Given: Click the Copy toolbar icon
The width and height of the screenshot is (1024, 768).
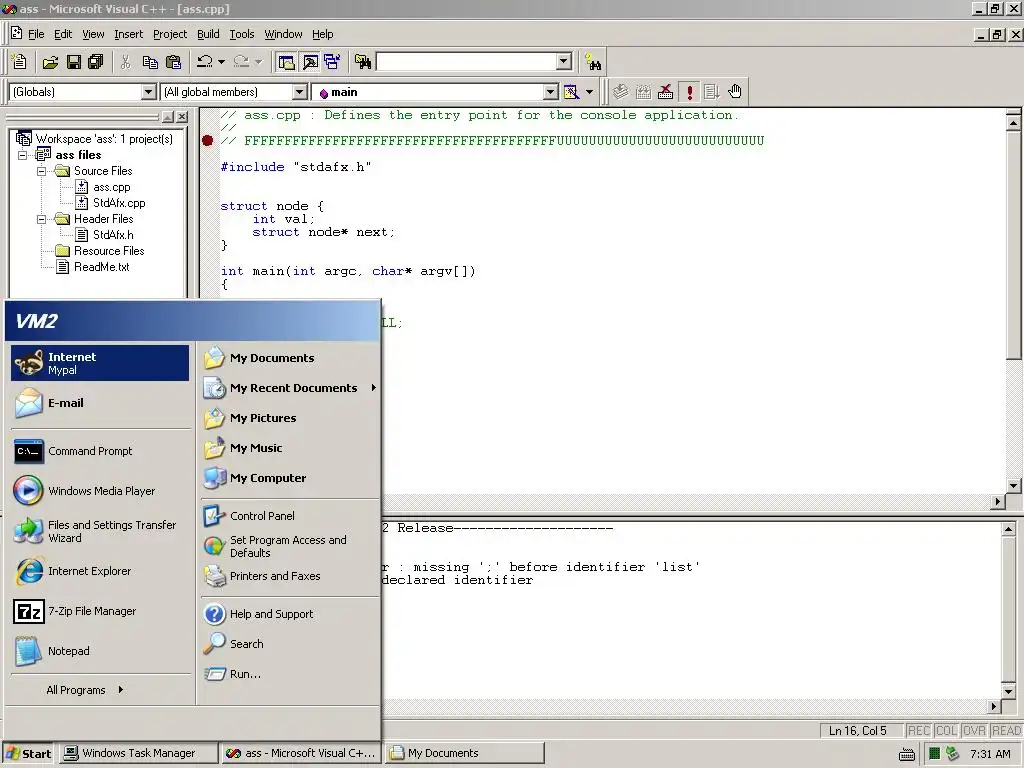Looking at the screenshot, I should pyautogui.click(x=150, y=62).
